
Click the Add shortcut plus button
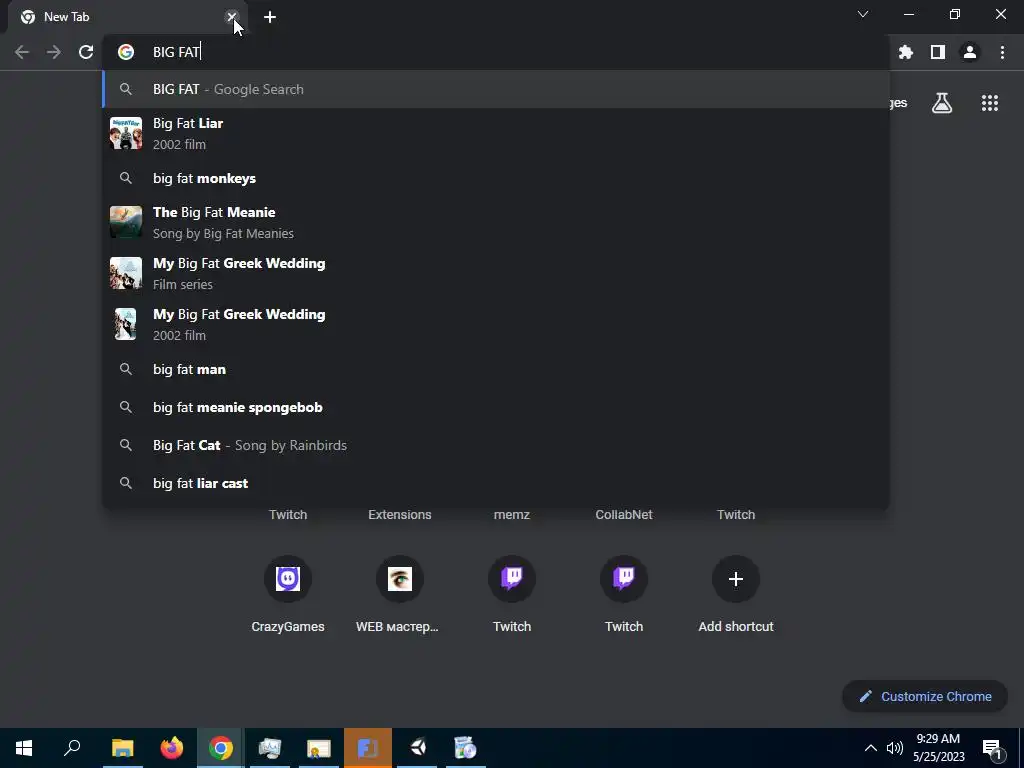click(x=736, y=579)
